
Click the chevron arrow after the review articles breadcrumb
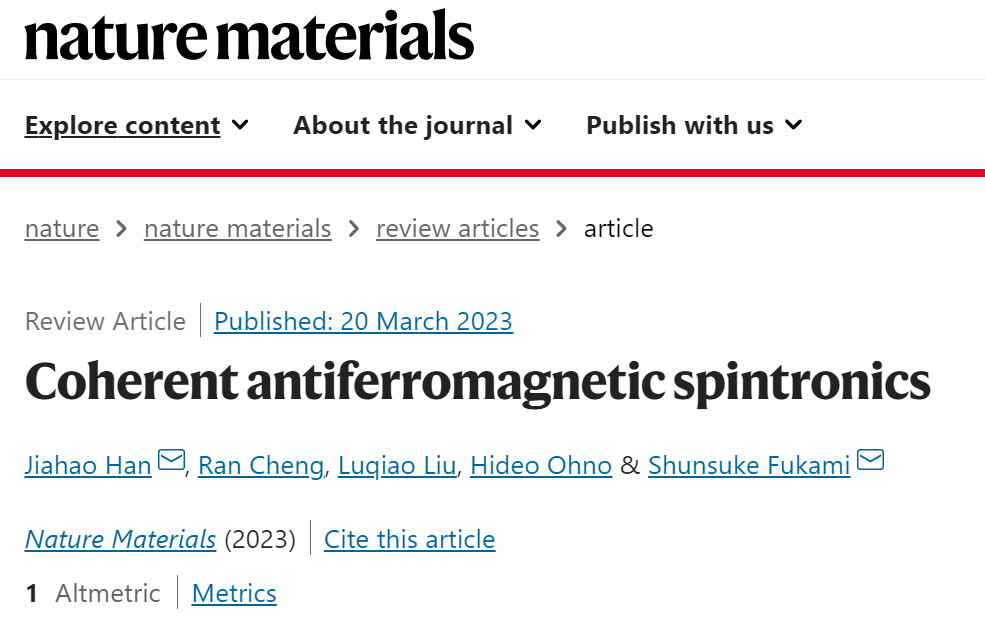click(x=562, y=229)
